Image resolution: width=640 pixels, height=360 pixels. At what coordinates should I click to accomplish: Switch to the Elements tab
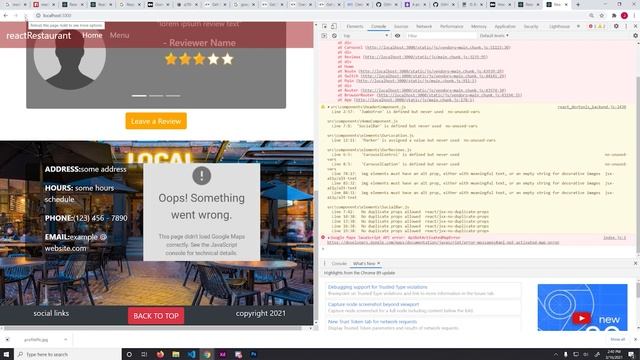355,27
